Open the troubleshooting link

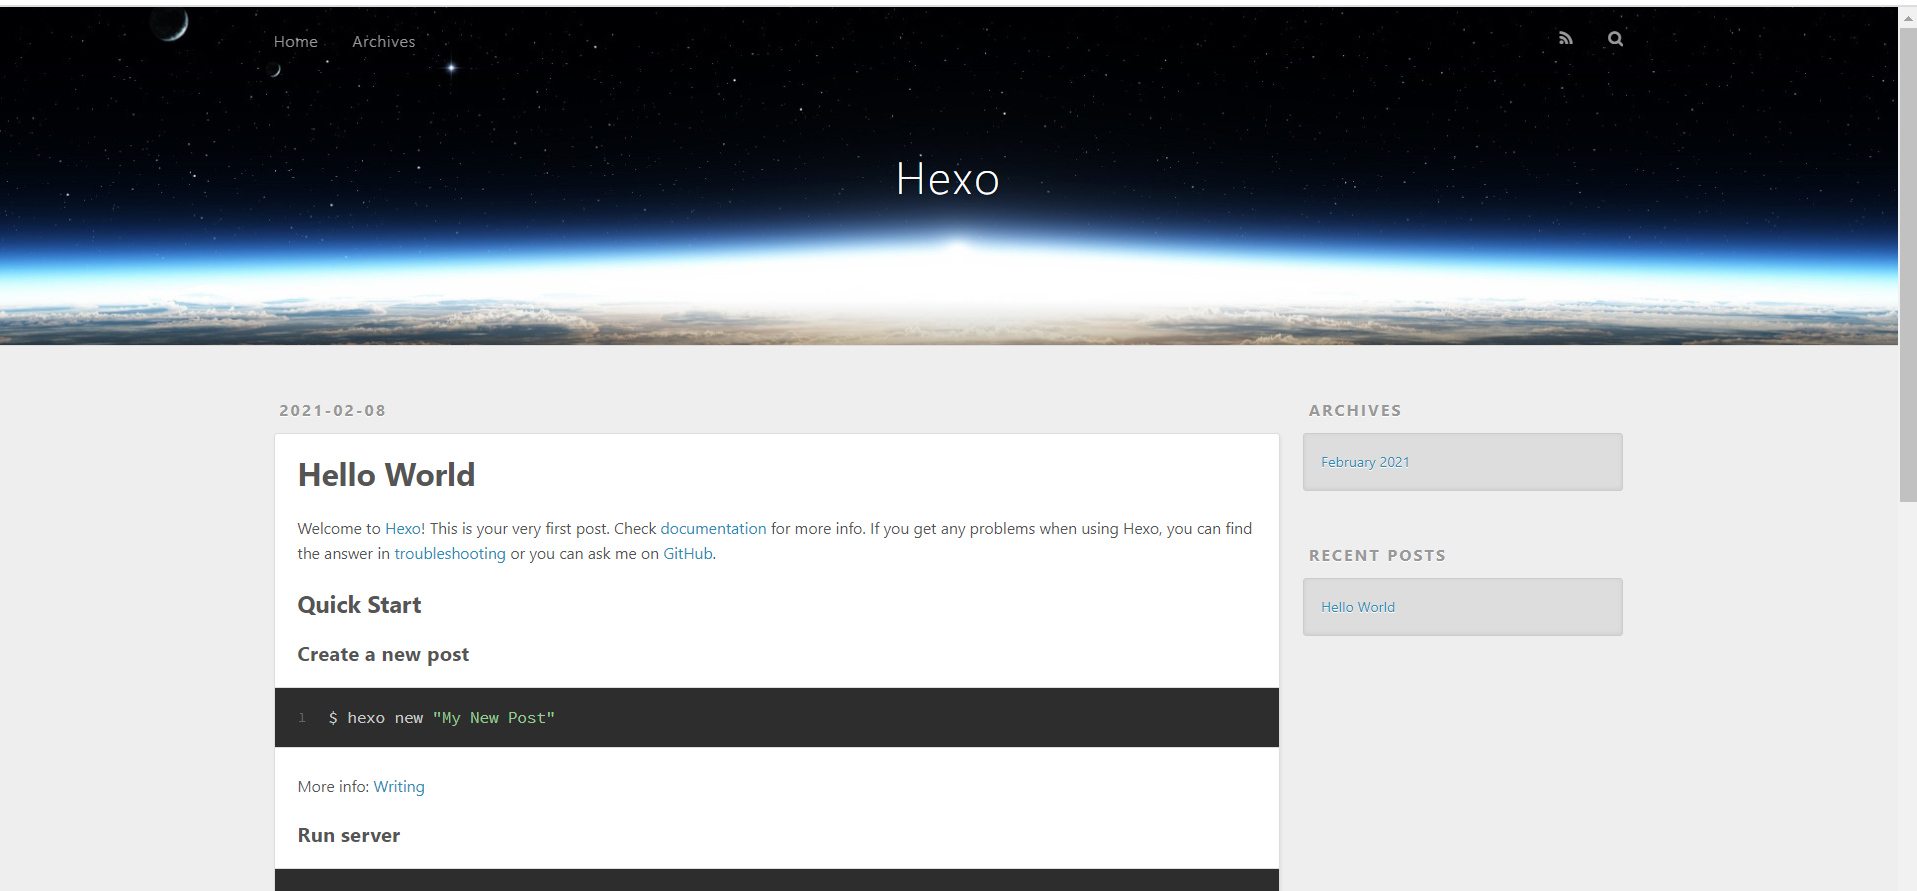pos(450,553)
